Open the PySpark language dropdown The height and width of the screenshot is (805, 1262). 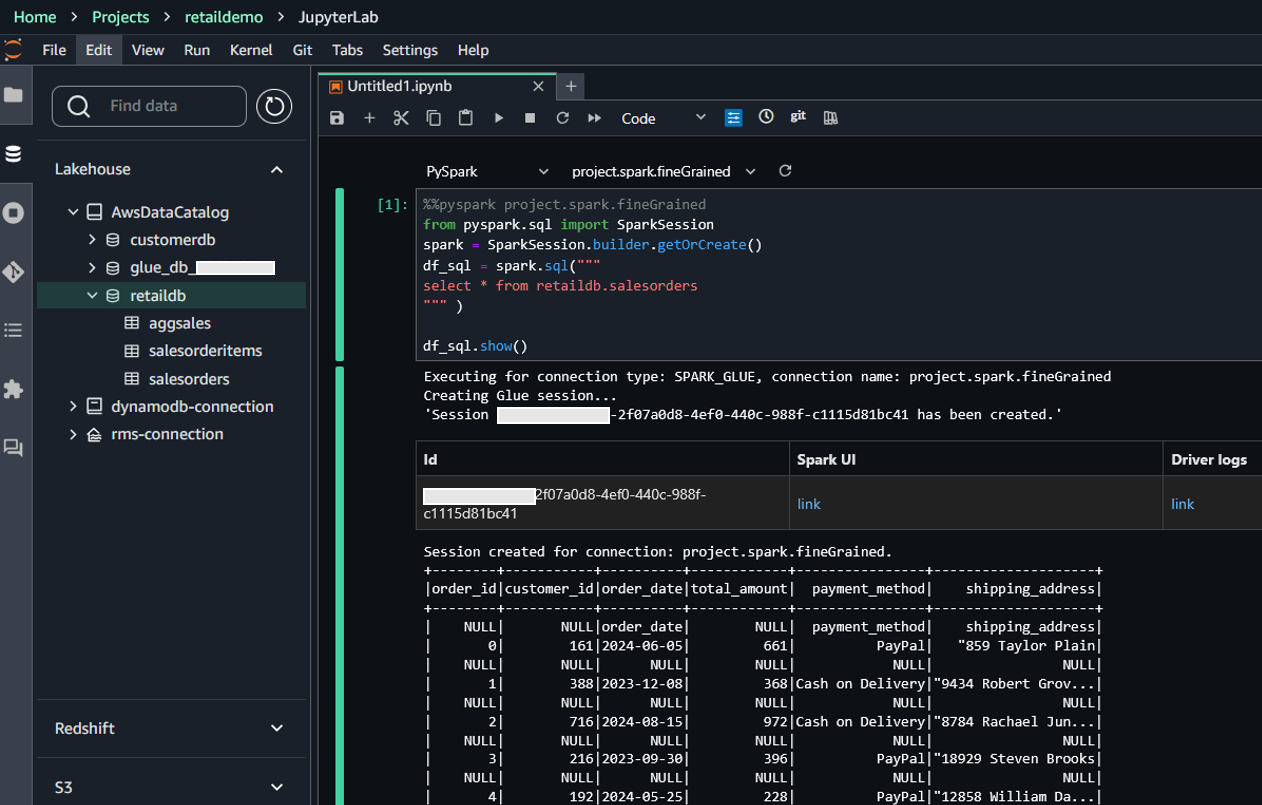487,172
